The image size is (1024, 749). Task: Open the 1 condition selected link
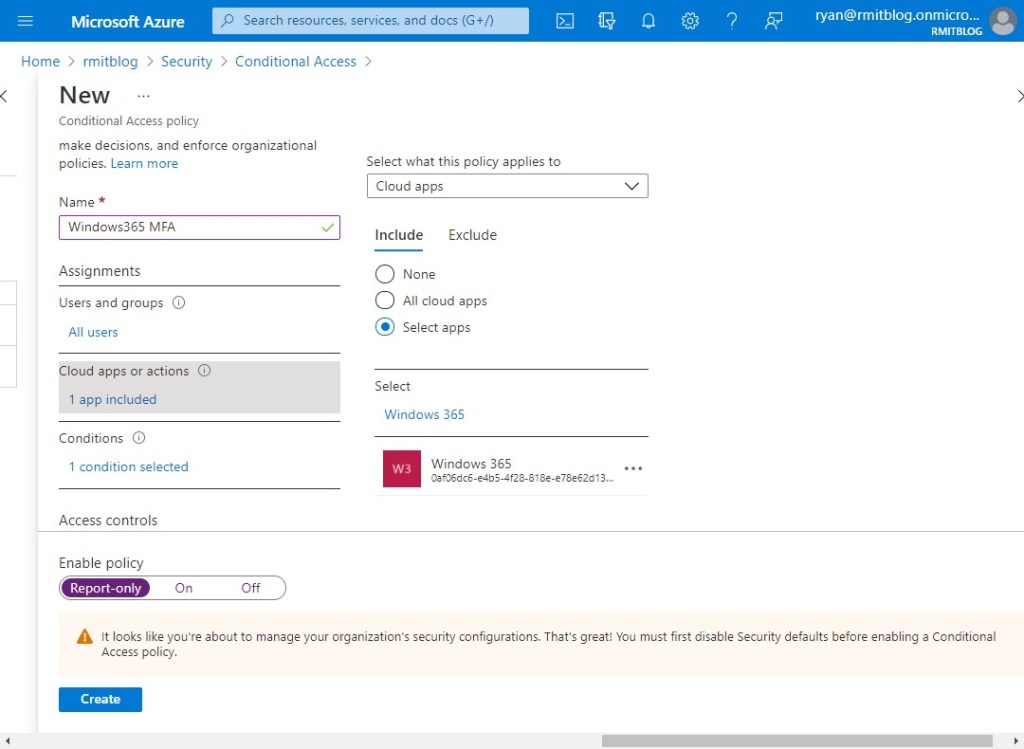coord(129,466)
